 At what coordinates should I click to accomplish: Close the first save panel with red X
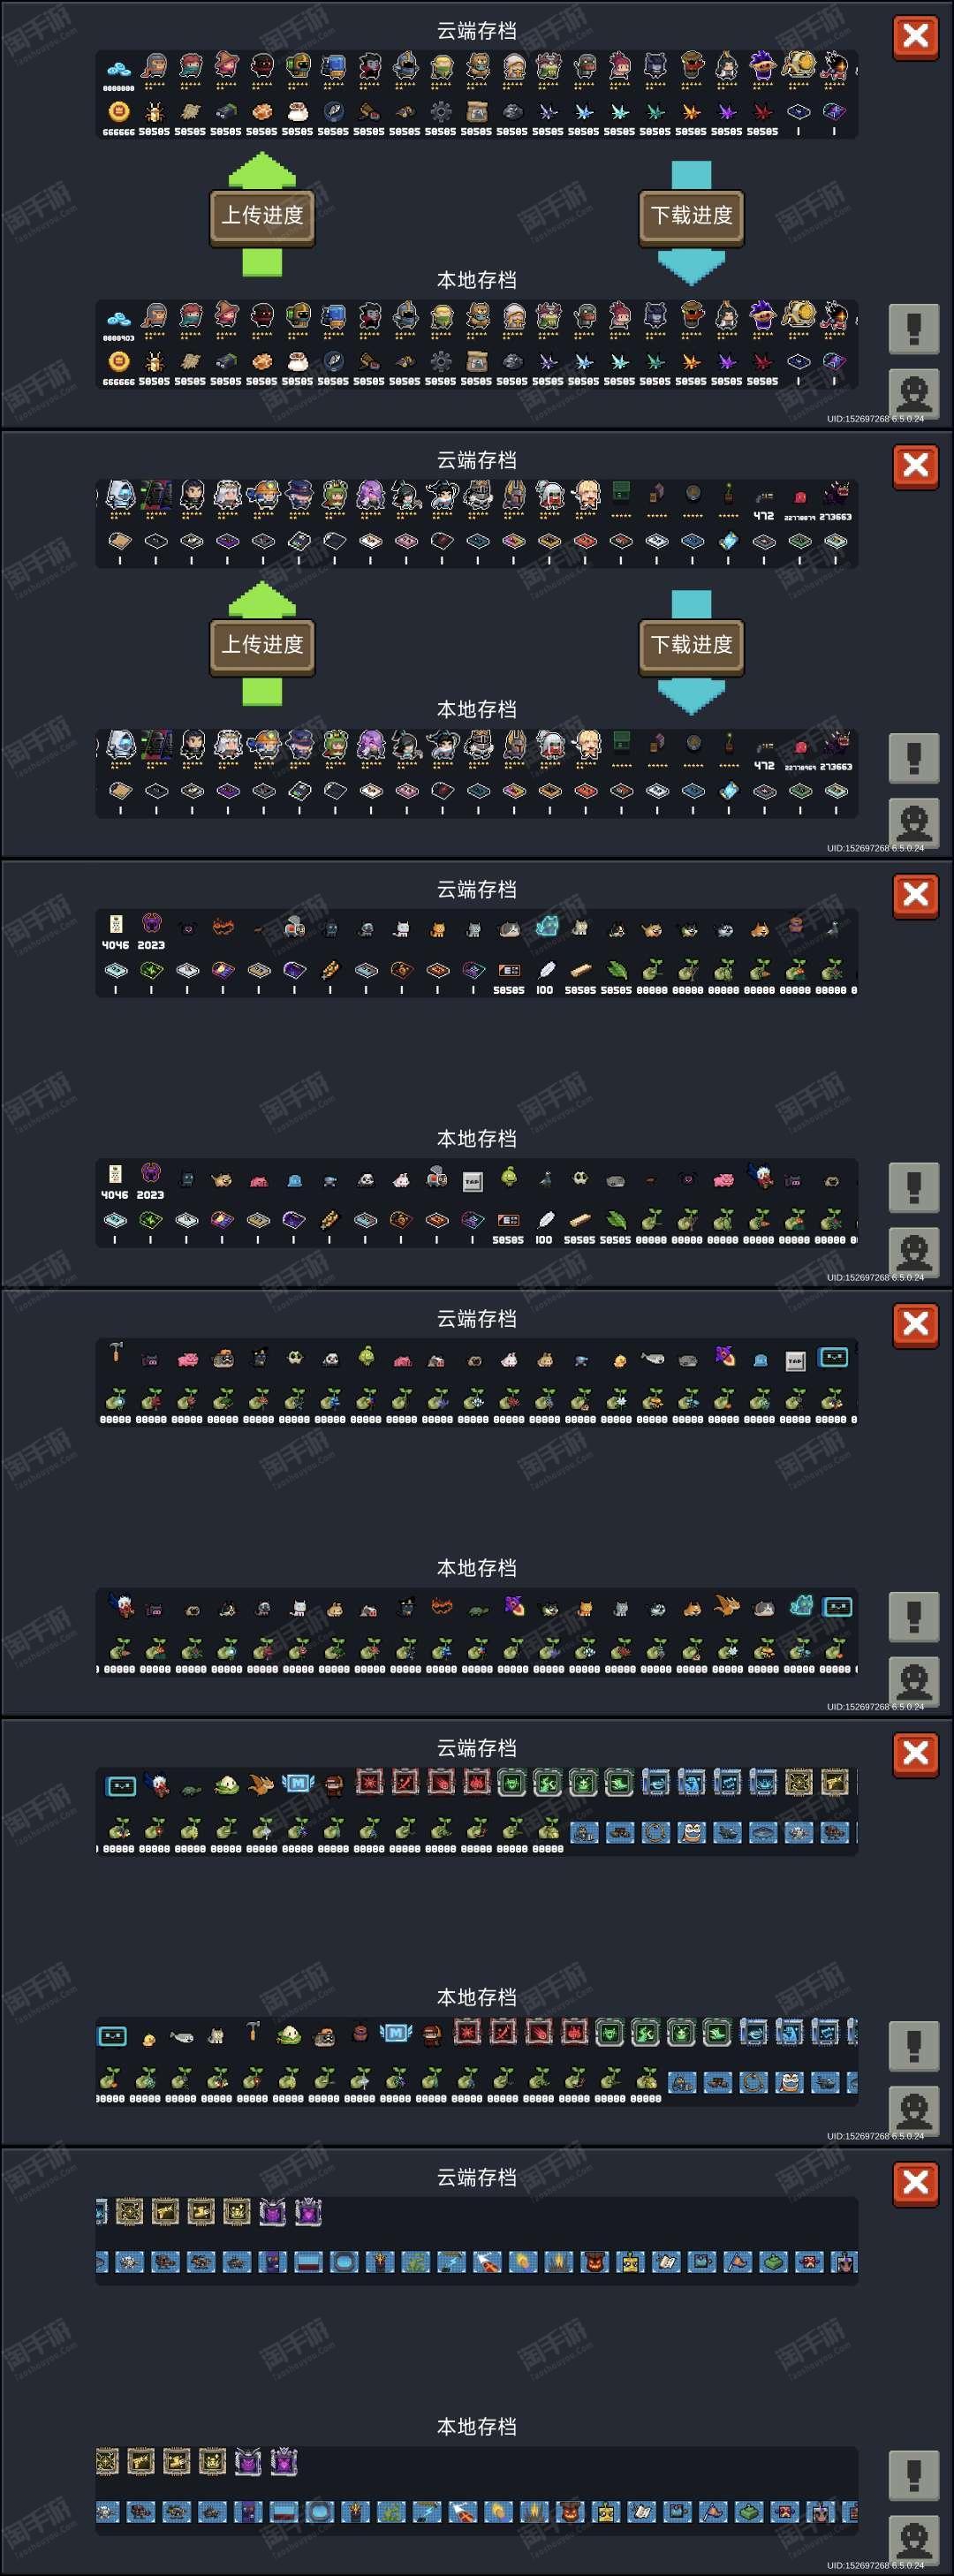pos(915,37)
